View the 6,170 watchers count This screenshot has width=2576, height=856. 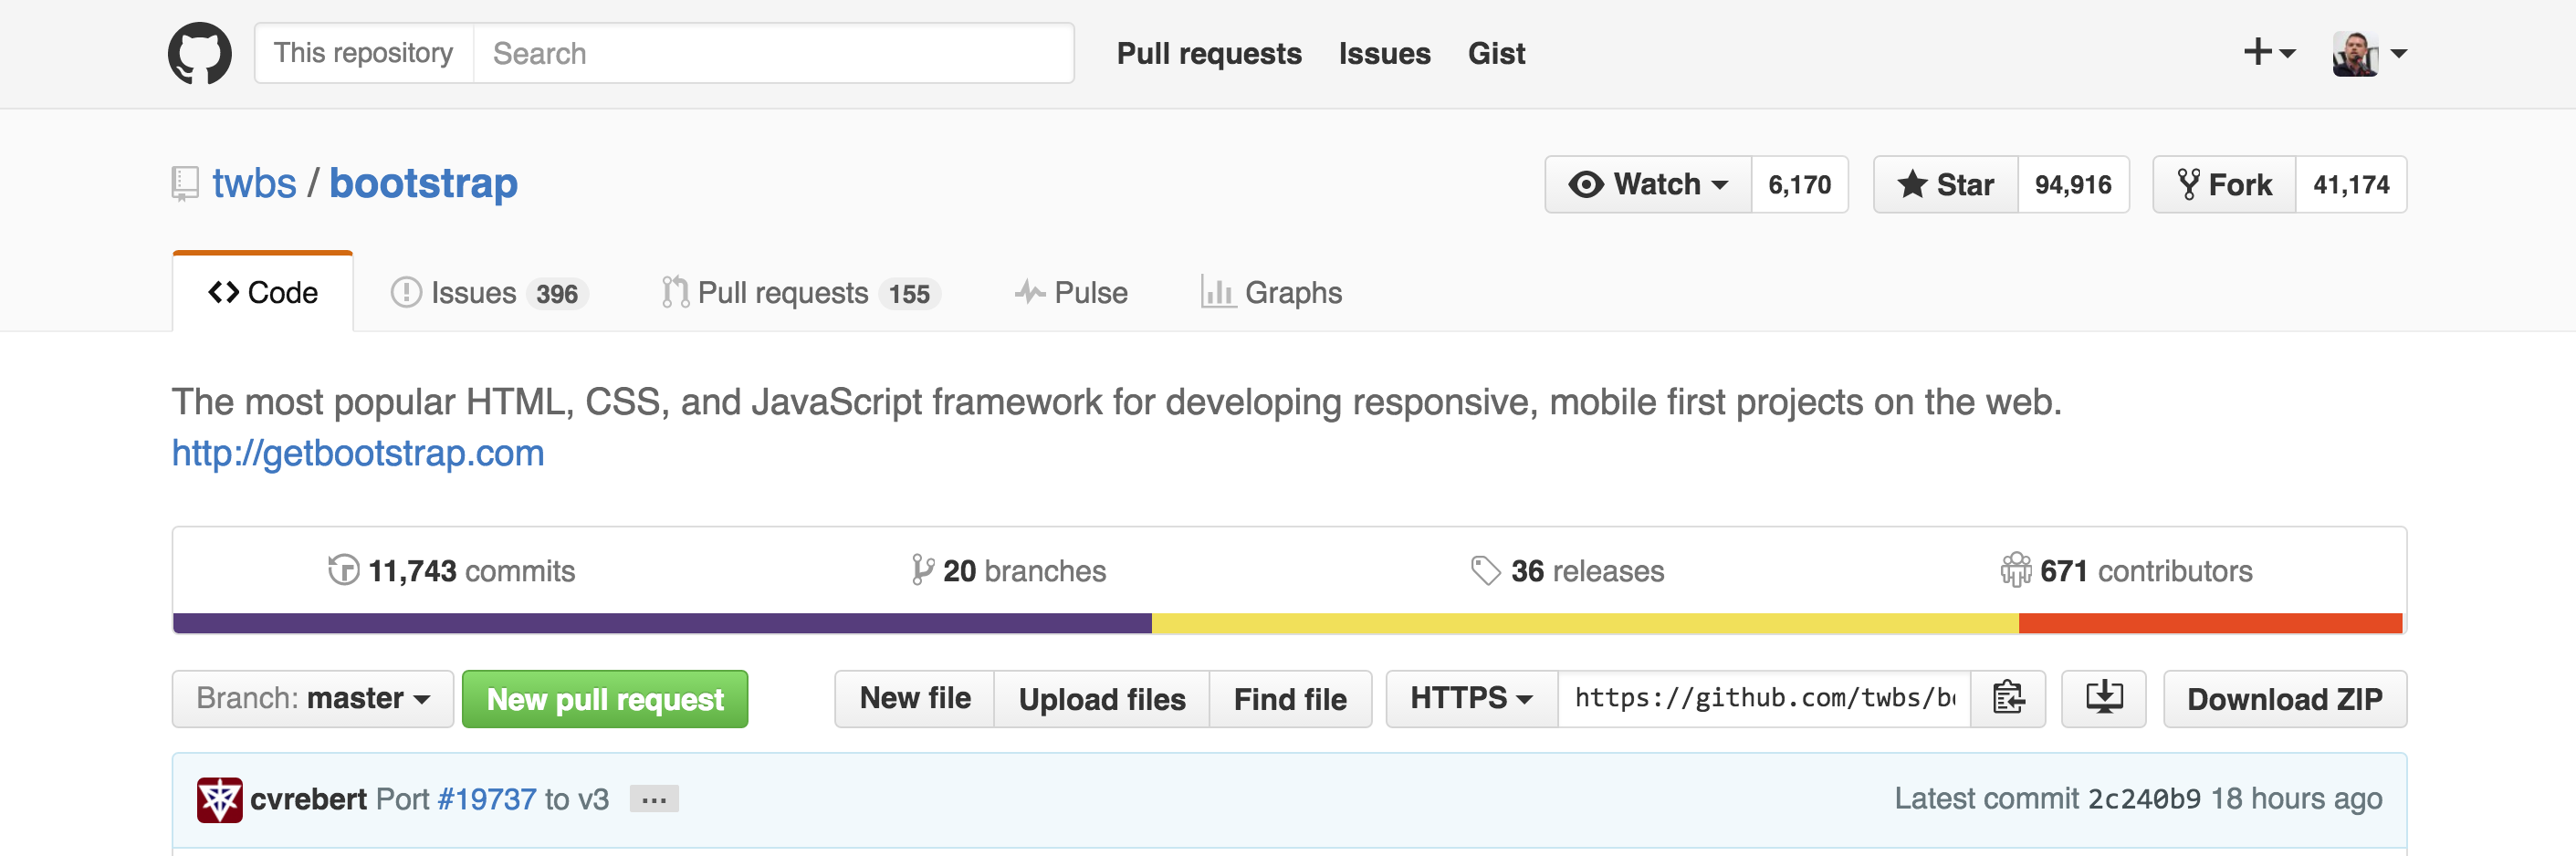tap(1799, 184)
